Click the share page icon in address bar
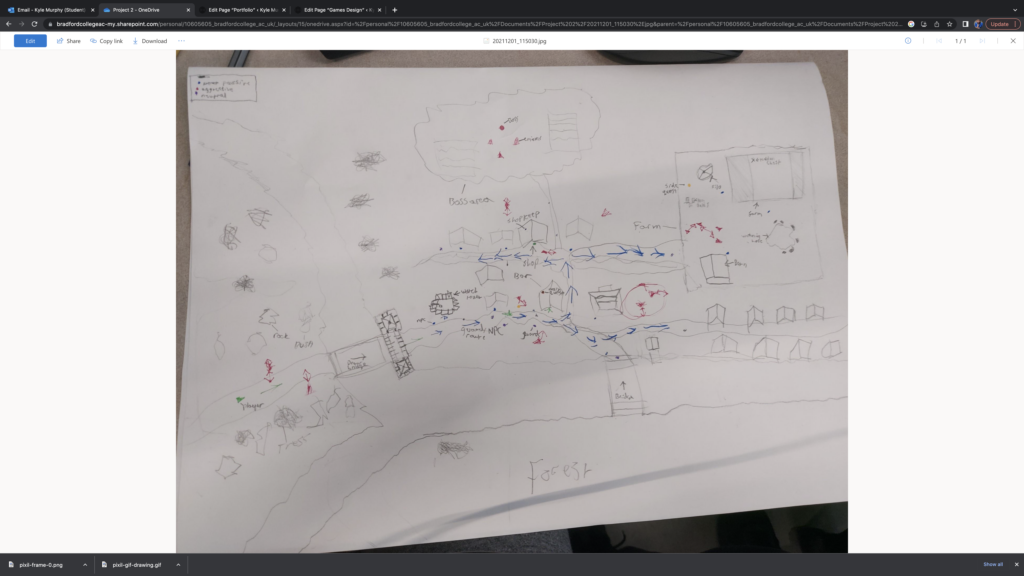This screenshot has width=1024, height=576. pos(936,24)
